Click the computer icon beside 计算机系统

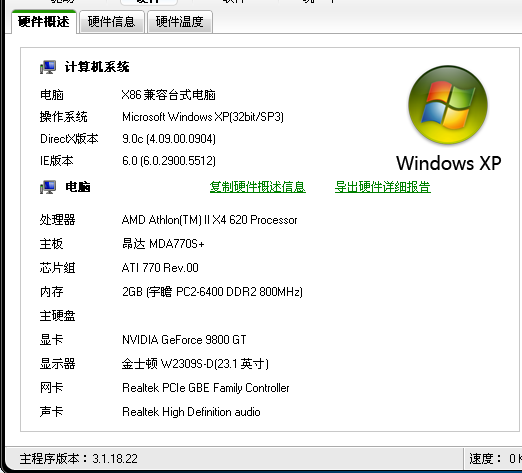(x=48, y=67)
